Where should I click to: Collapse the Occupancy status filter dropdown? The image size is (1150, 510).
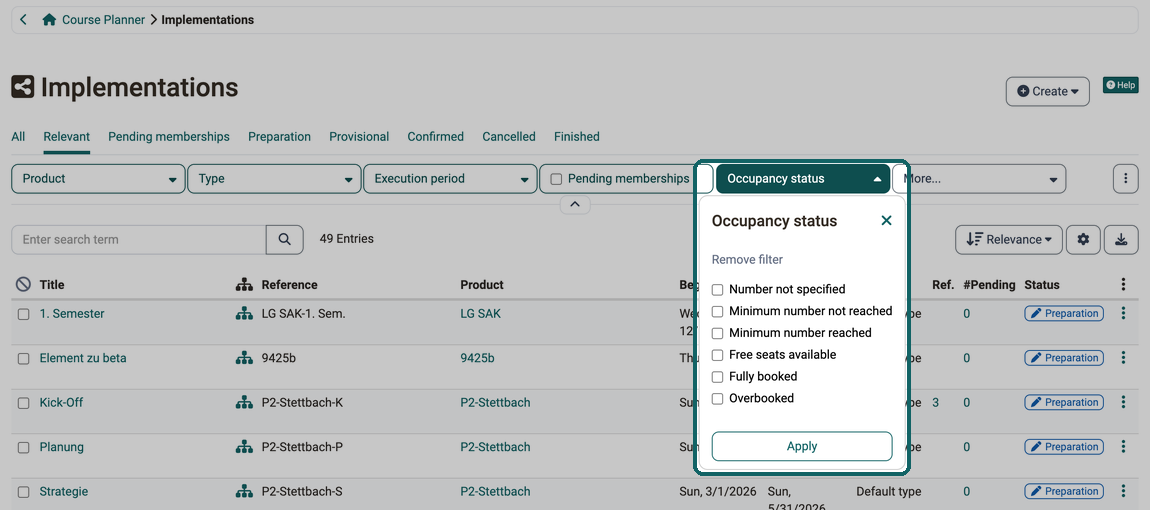(803, 178)
